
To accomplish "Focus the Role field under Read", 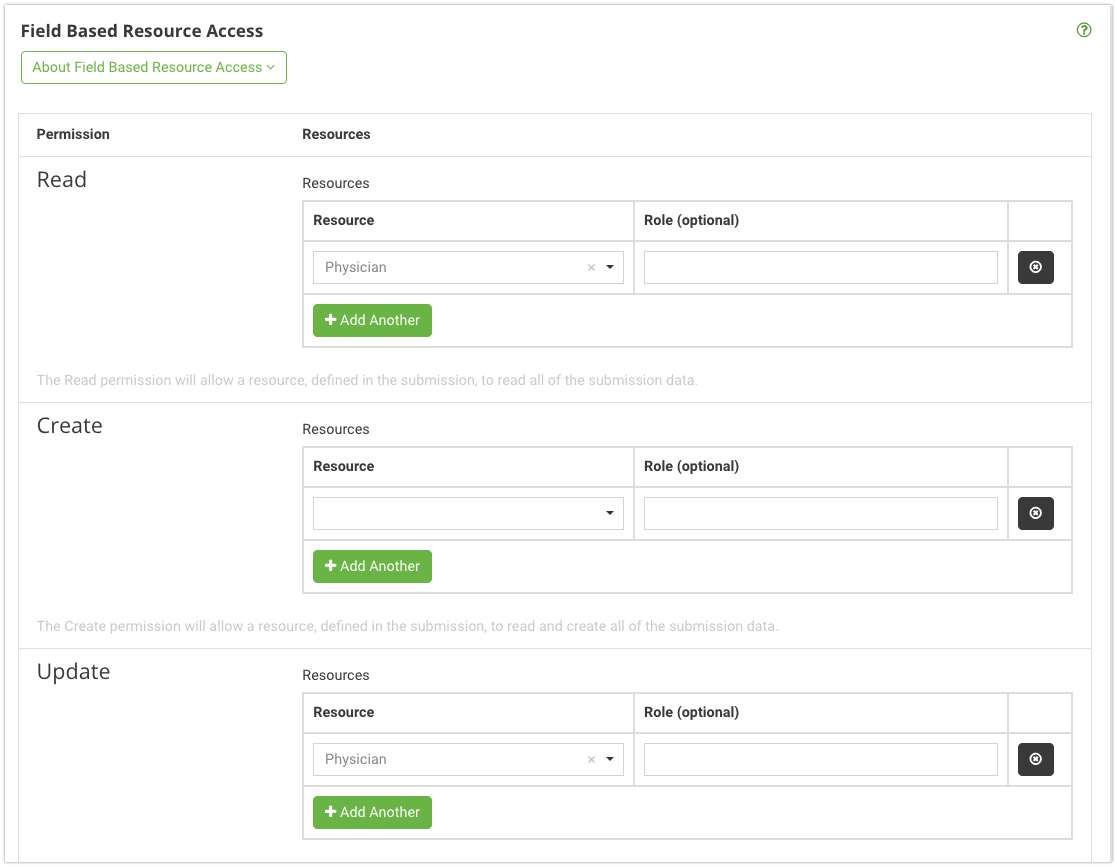I will click(x=820, y=267).
